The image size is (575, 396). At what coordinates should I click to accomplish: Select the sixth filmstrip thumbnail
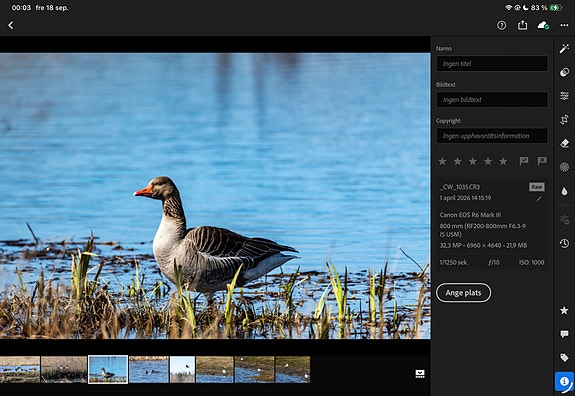coord(215,370)
